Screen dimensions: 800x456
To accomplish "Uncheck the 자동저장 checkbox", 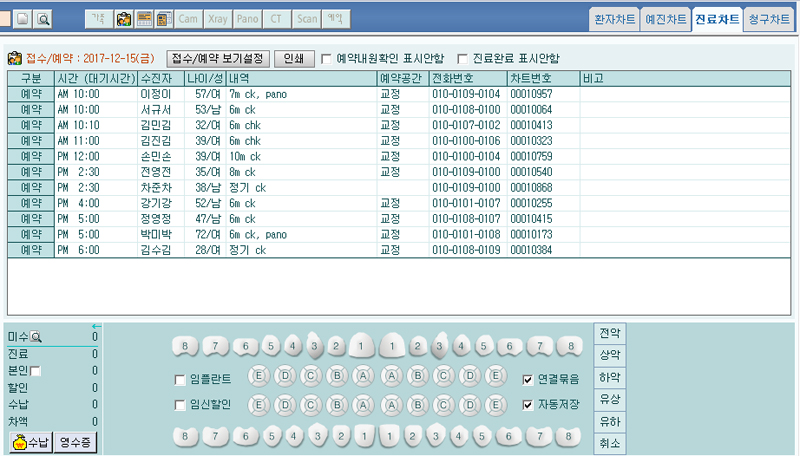I will point(528,405).
